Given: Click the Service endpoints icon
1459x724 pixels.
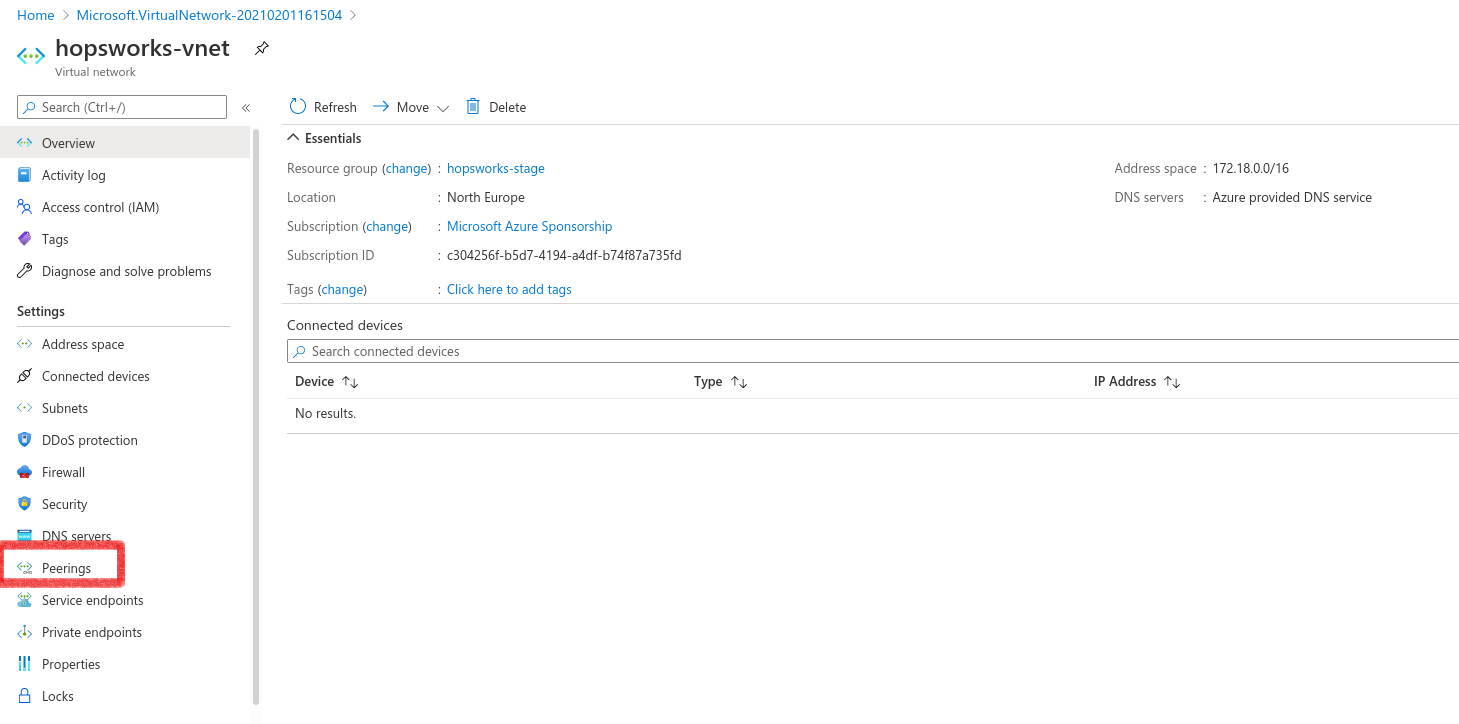Looking at the screenshot, I should click(25, 600).
